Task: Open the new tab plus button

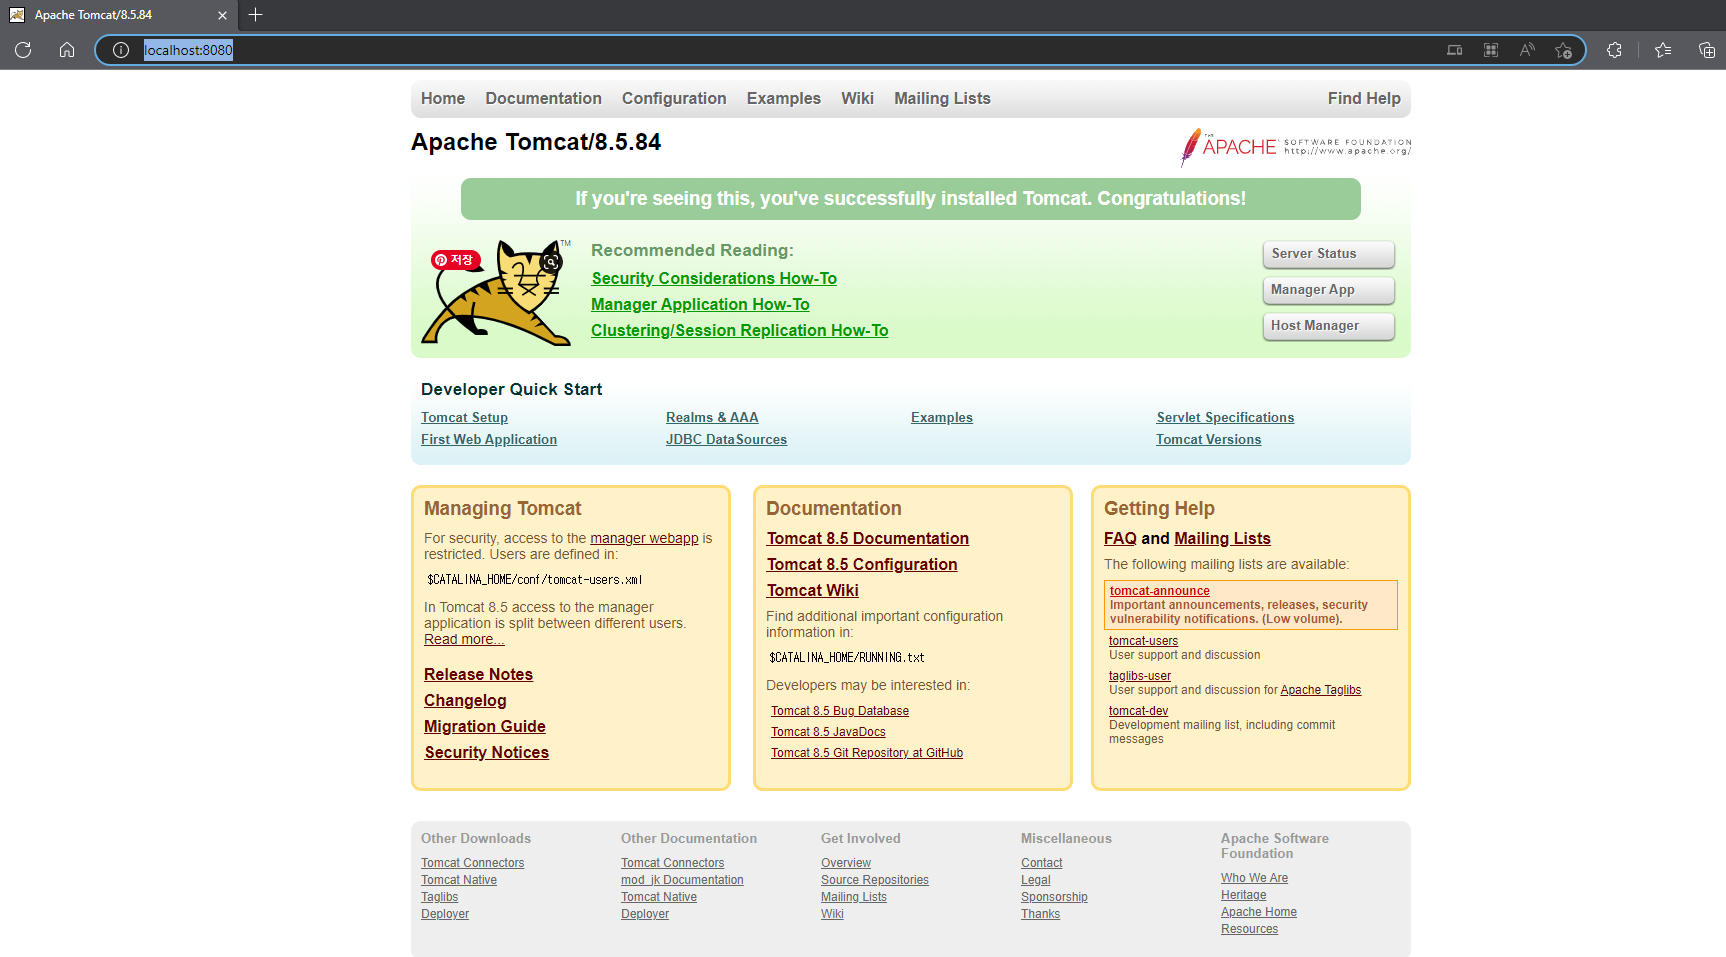Action: pos(255,14)
